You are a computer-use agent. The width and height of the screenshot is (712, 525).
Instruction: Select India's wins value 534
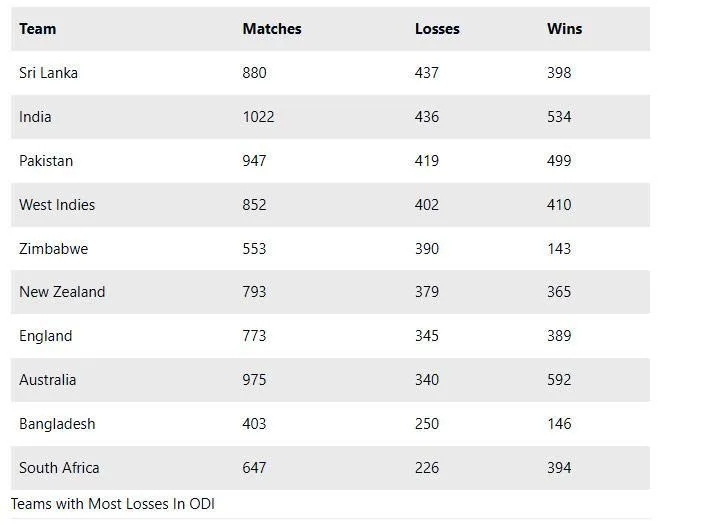point(559,117)
